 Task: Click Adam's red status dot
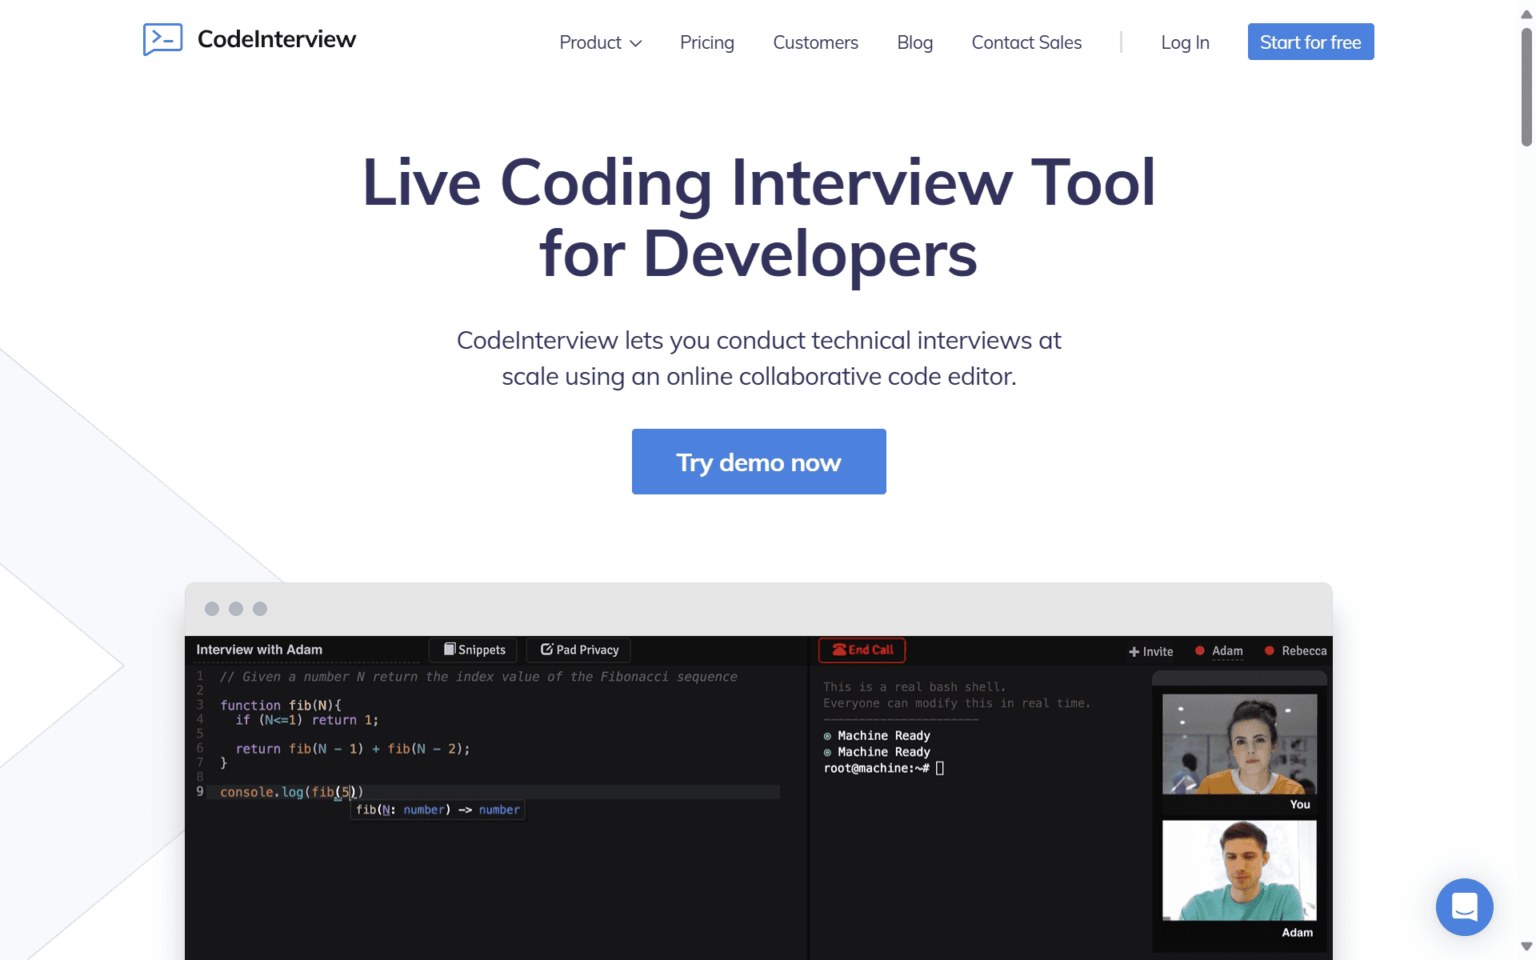(x=1200, y=651)
